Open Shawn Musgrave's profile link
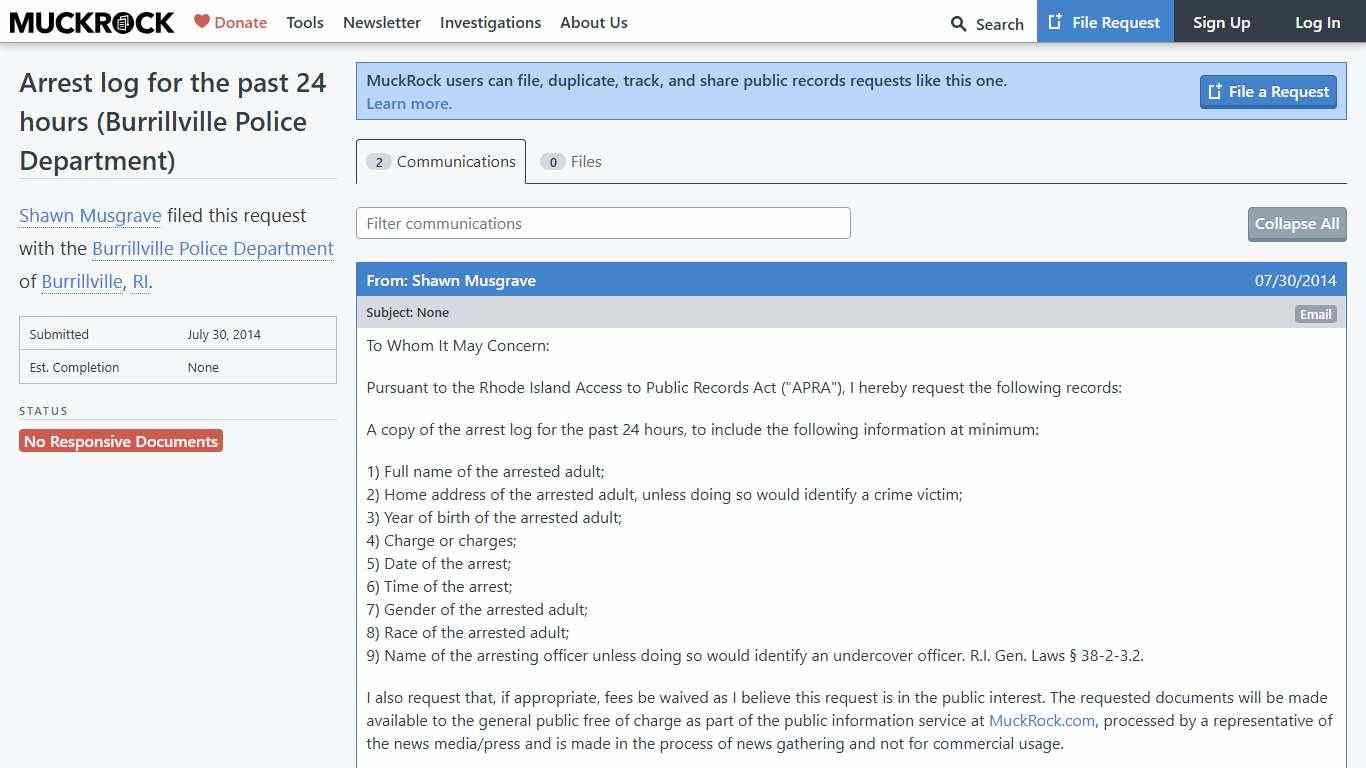 coord(90,216)
